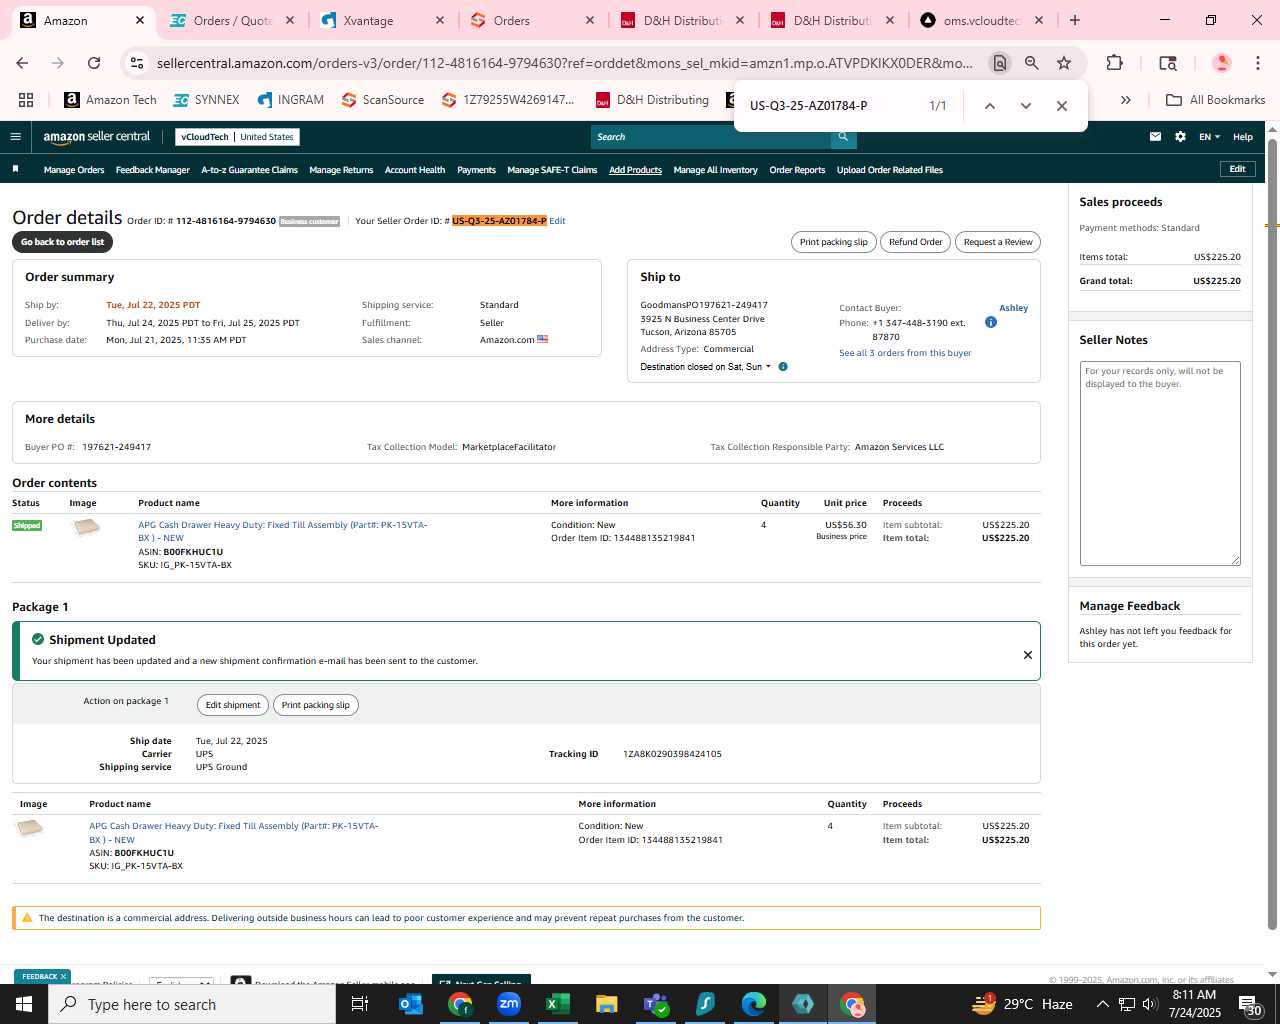
Task: Open the D&H Distributing bookmark
Action: [x=652, y=100]
